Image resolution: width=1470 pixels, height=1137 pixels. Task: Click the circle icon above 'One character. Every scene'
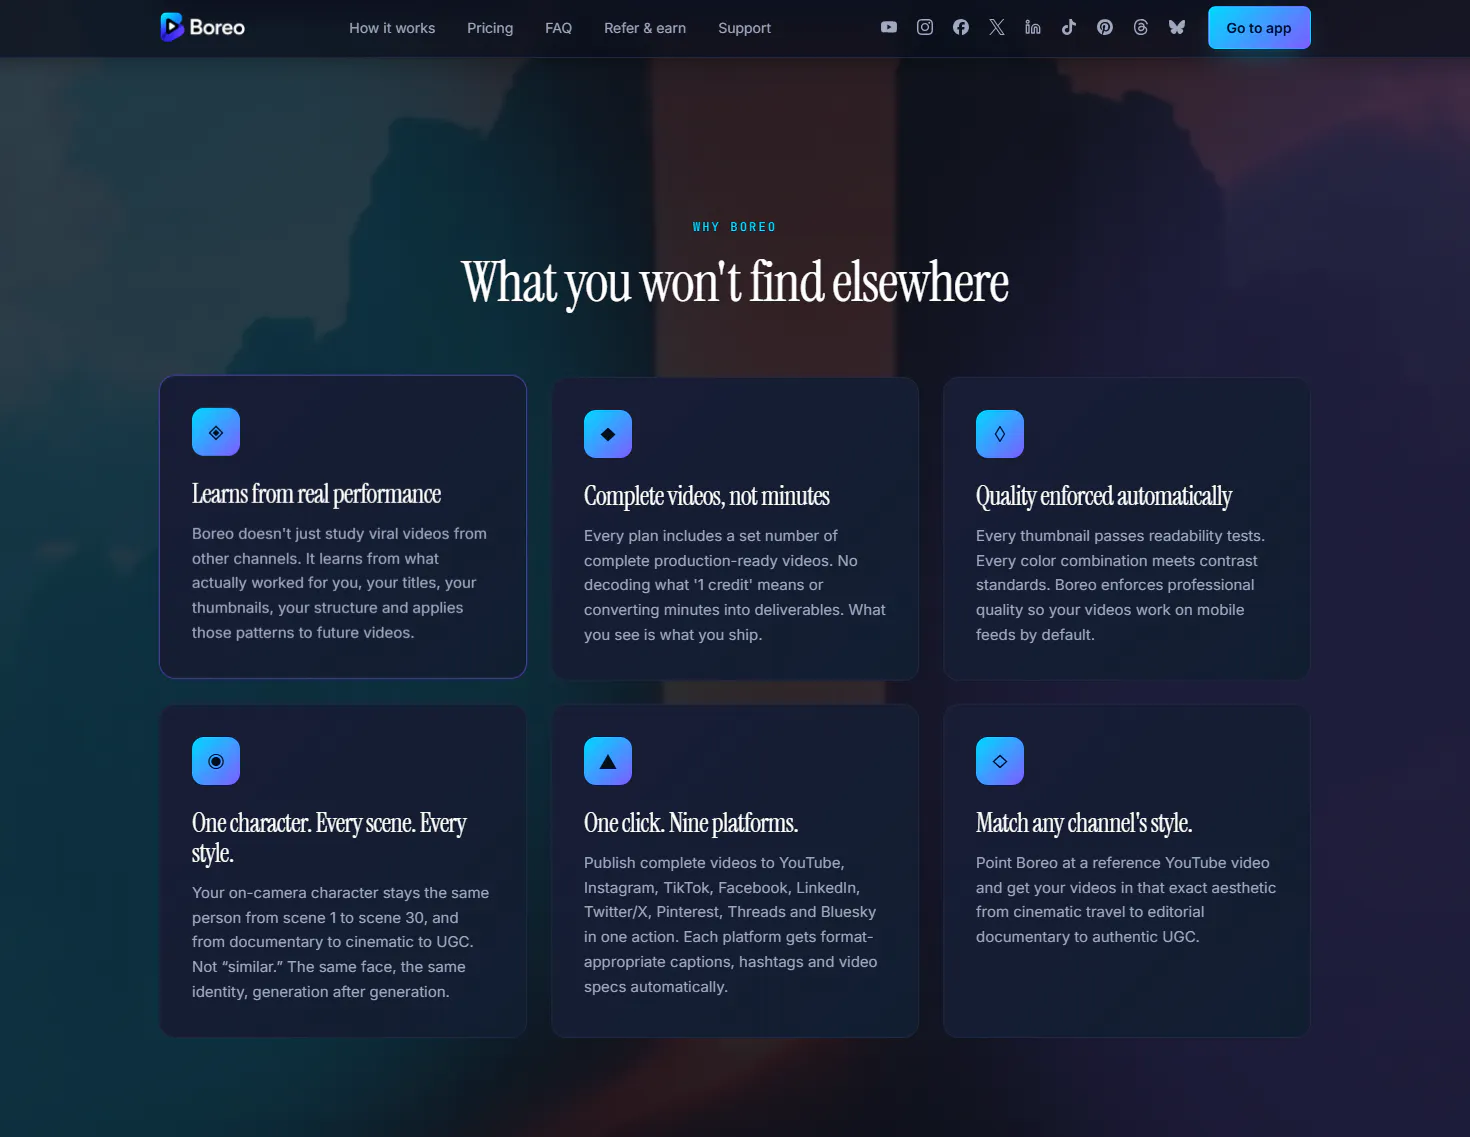click(216, 761)
